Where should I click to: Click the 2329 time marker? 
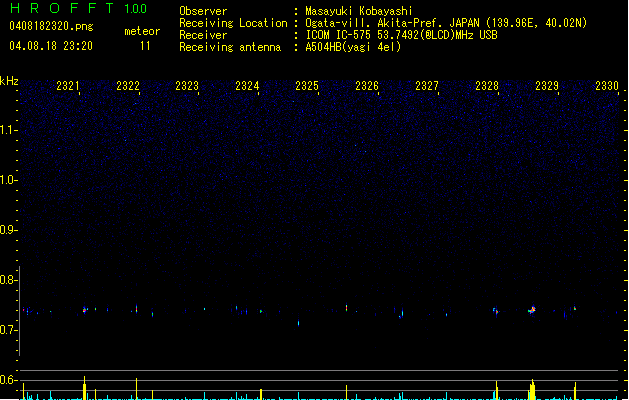(547, 86)
